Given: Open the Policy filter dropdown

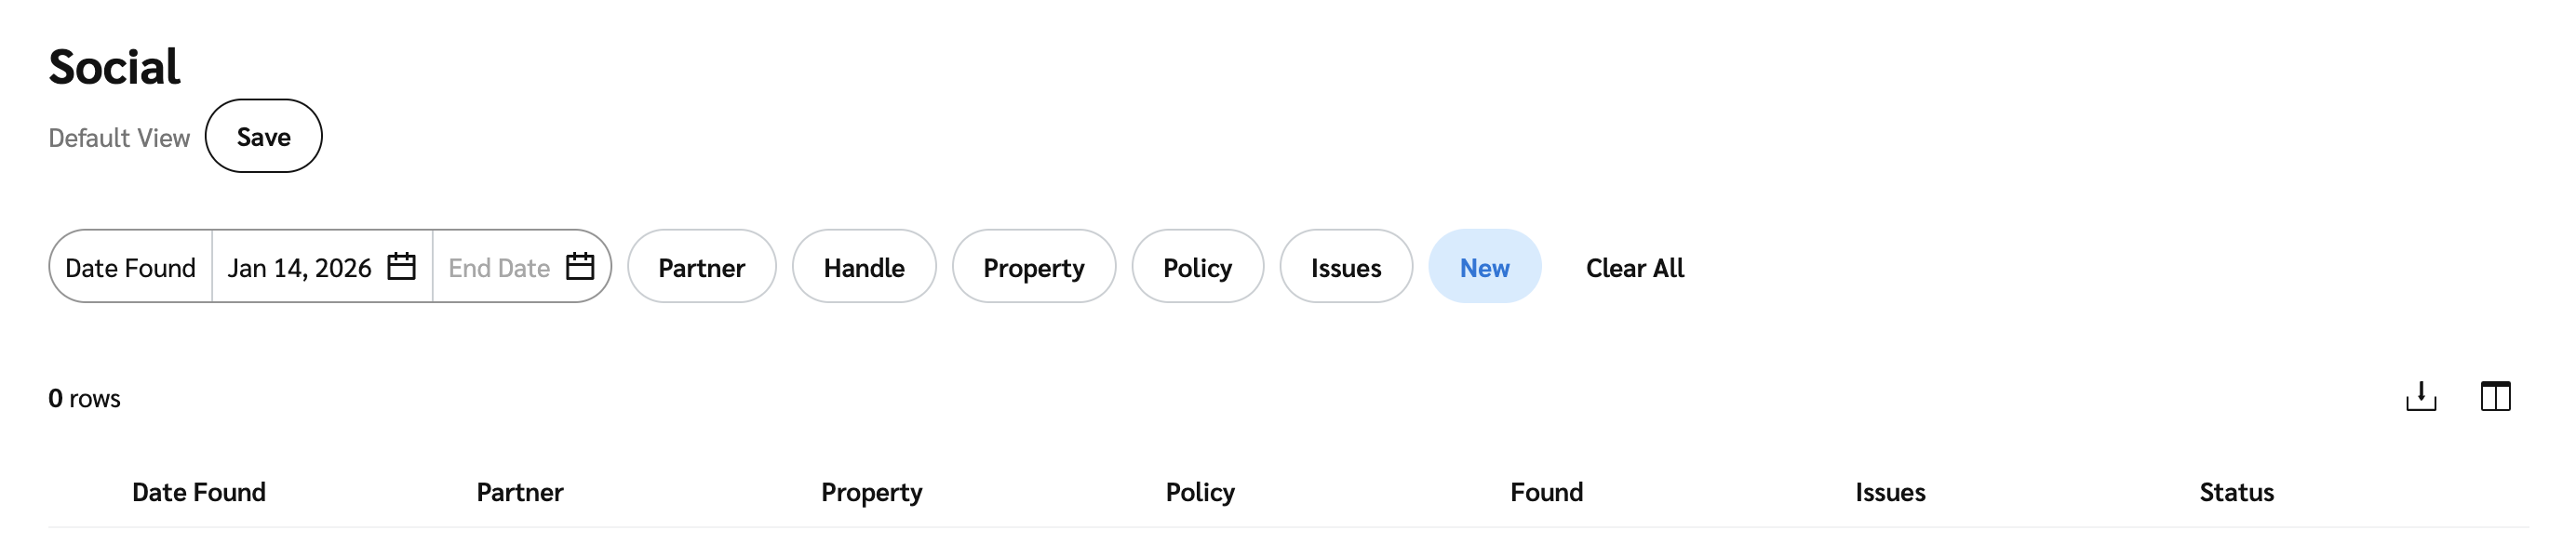Looking at the screenshot, I should click(1197, 267).
